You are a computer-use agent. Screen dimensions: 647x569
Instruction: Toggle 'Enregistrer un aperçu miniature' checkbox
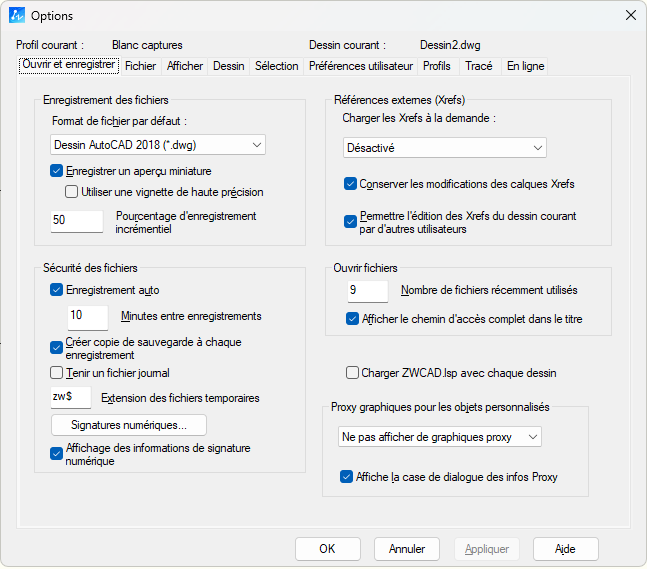(57, 171)
